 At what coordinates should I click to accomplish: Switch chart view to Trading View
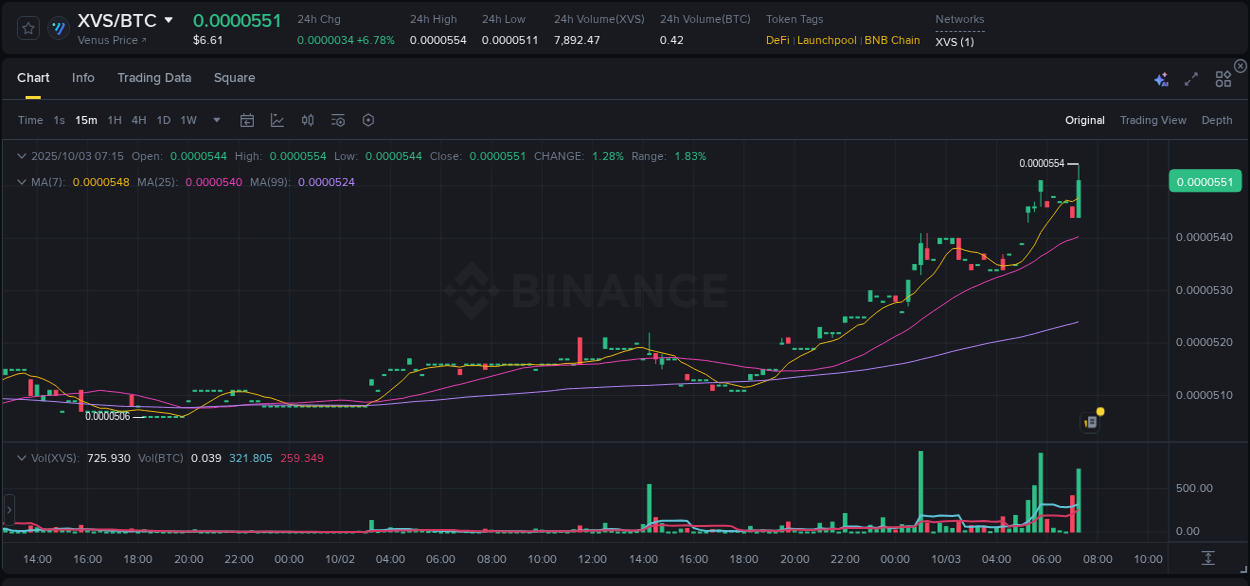coord(1152,120)
